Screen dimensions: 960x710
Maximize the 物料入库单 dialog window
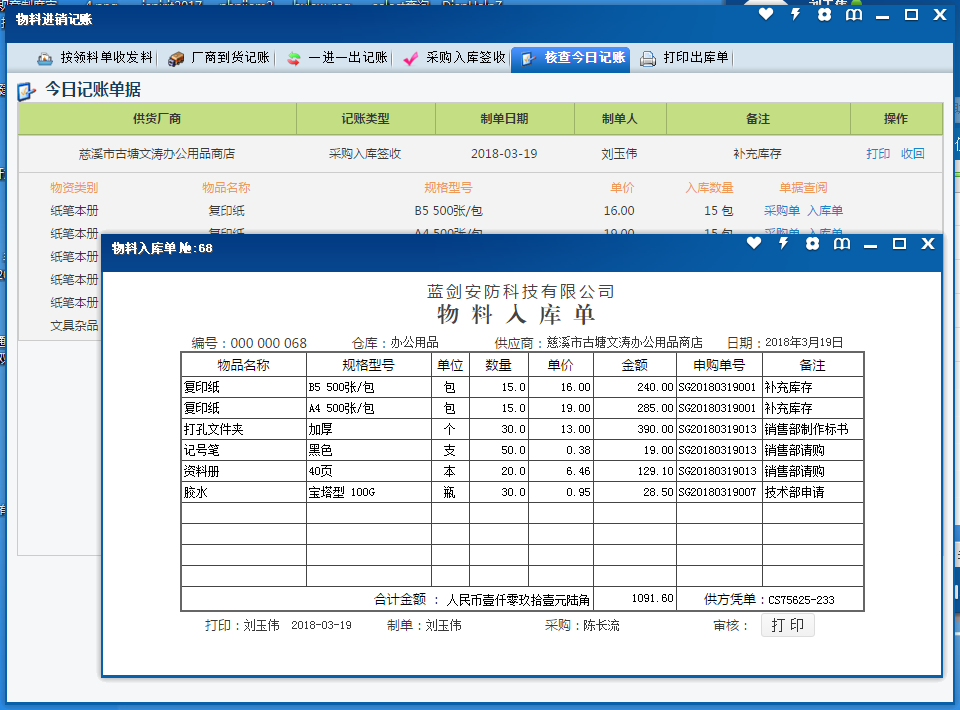[899, 244]
